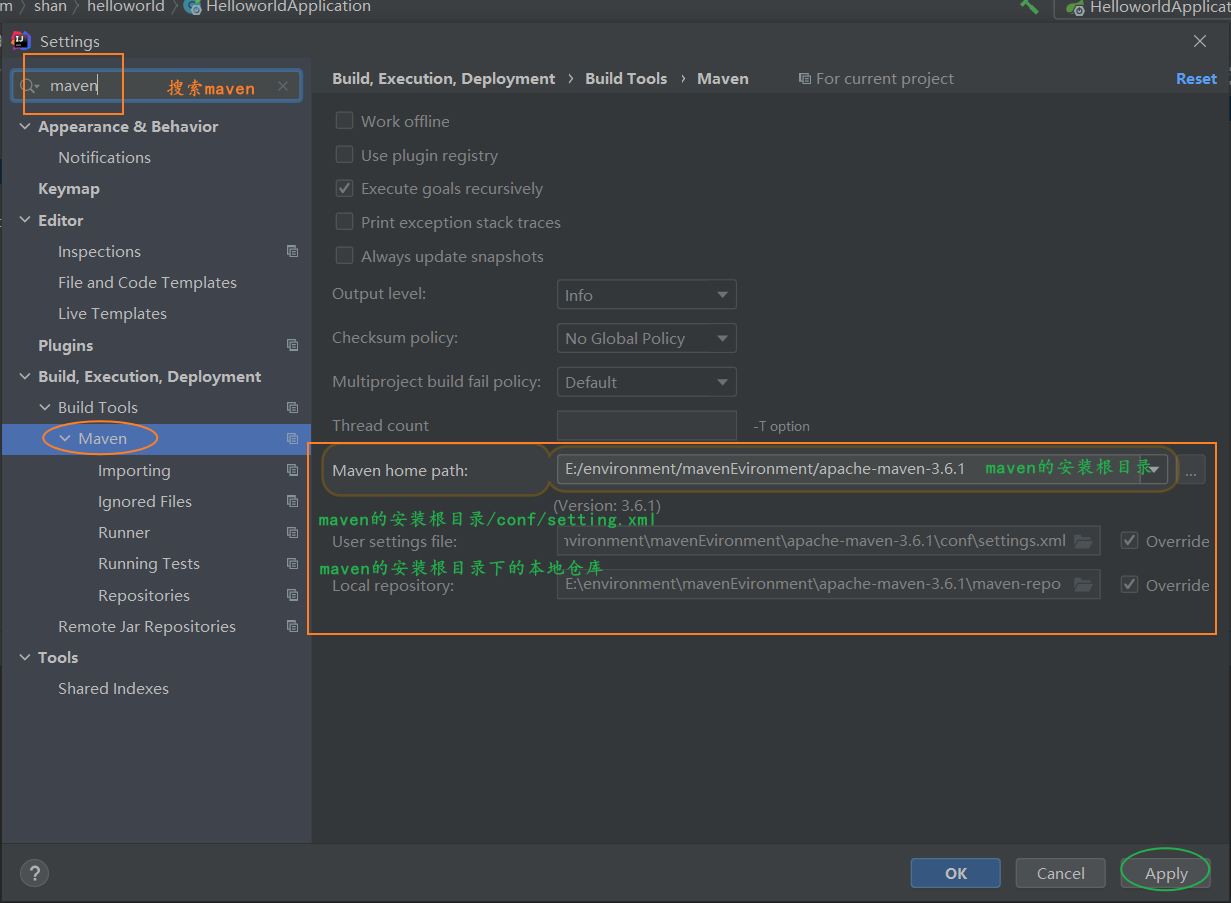Image resolution: width=1231 pixels, height=903 pixels.
Task: Click into the Thread count field
Action: tap(646, 425)
